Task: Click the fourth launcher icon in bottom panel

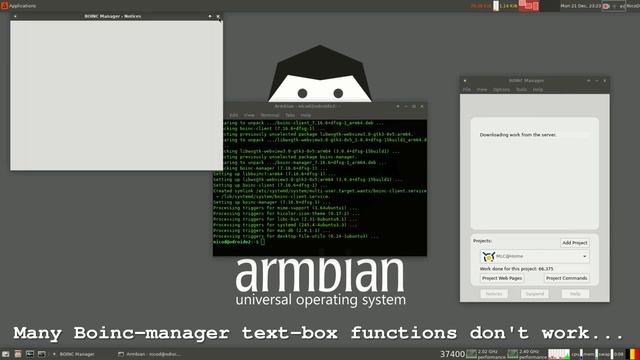Action: pos(42,354)
